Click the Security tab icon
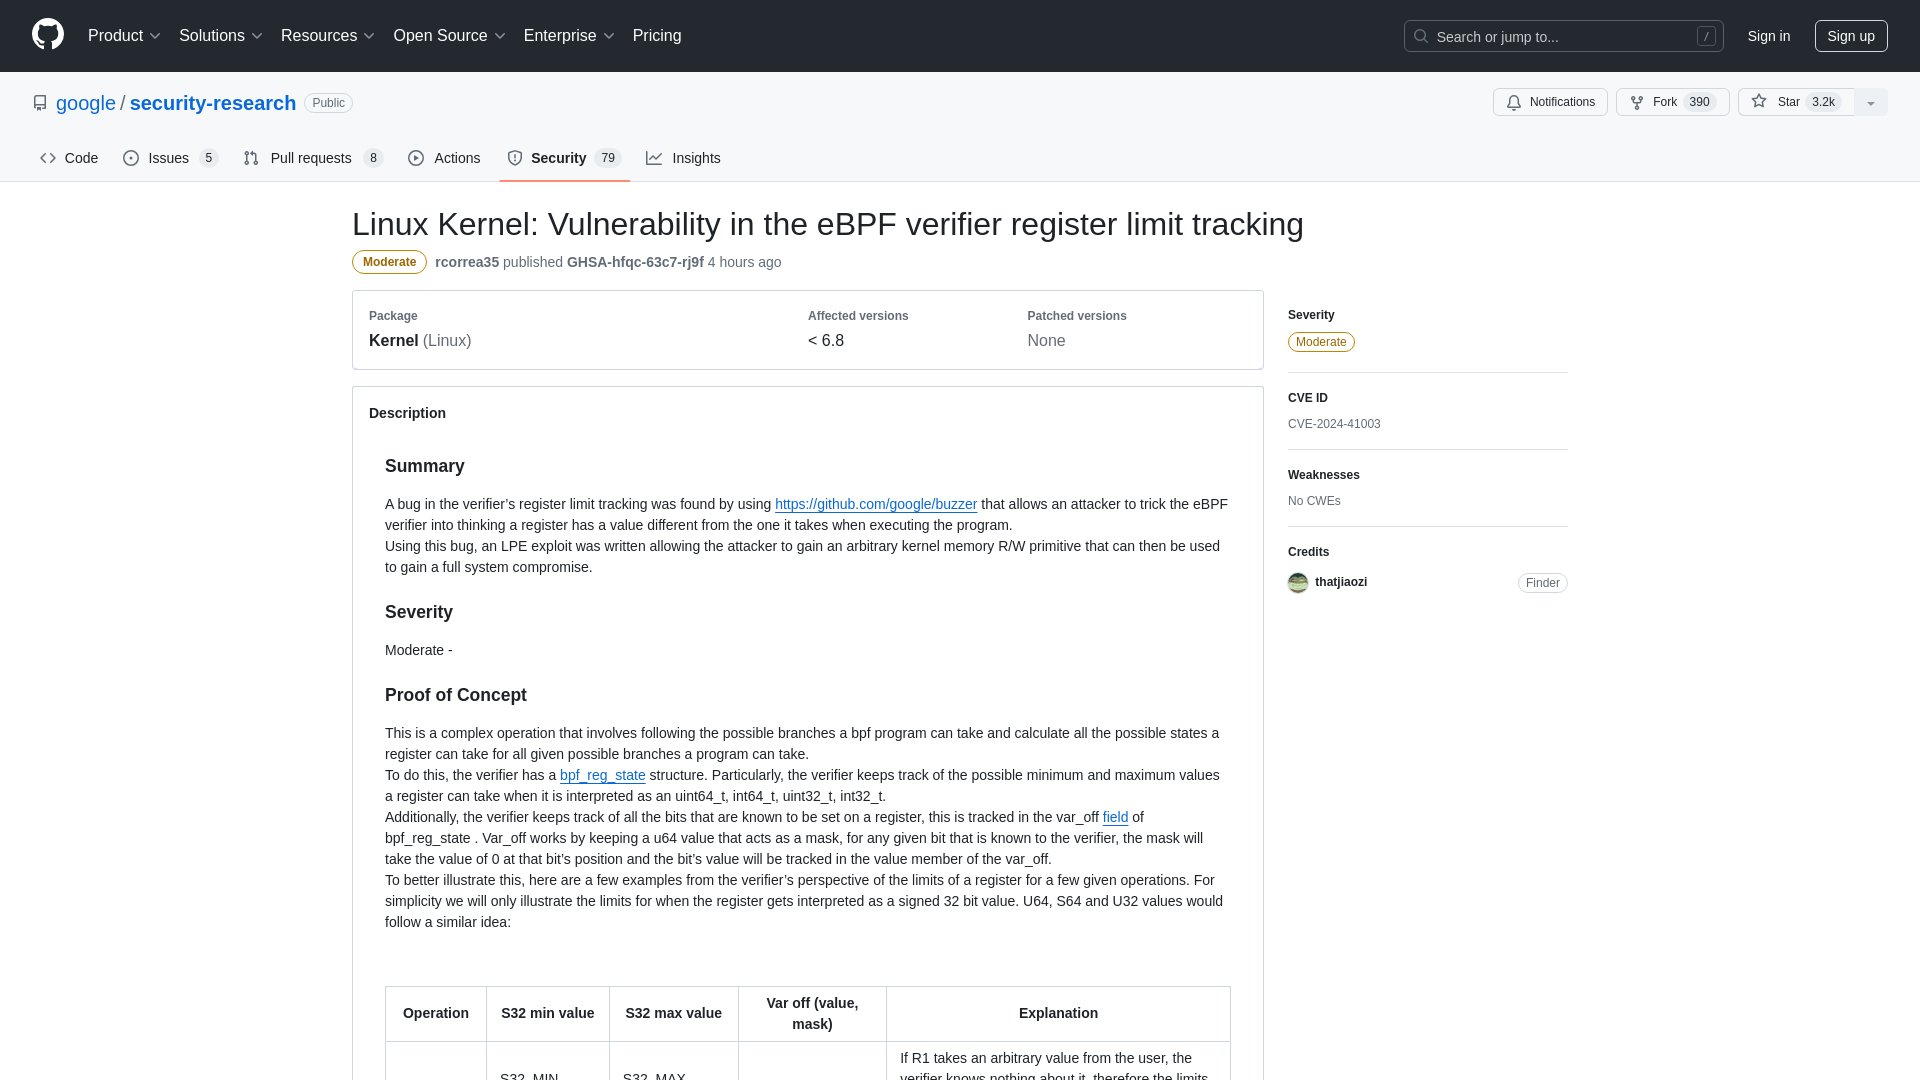 (516, 158)
